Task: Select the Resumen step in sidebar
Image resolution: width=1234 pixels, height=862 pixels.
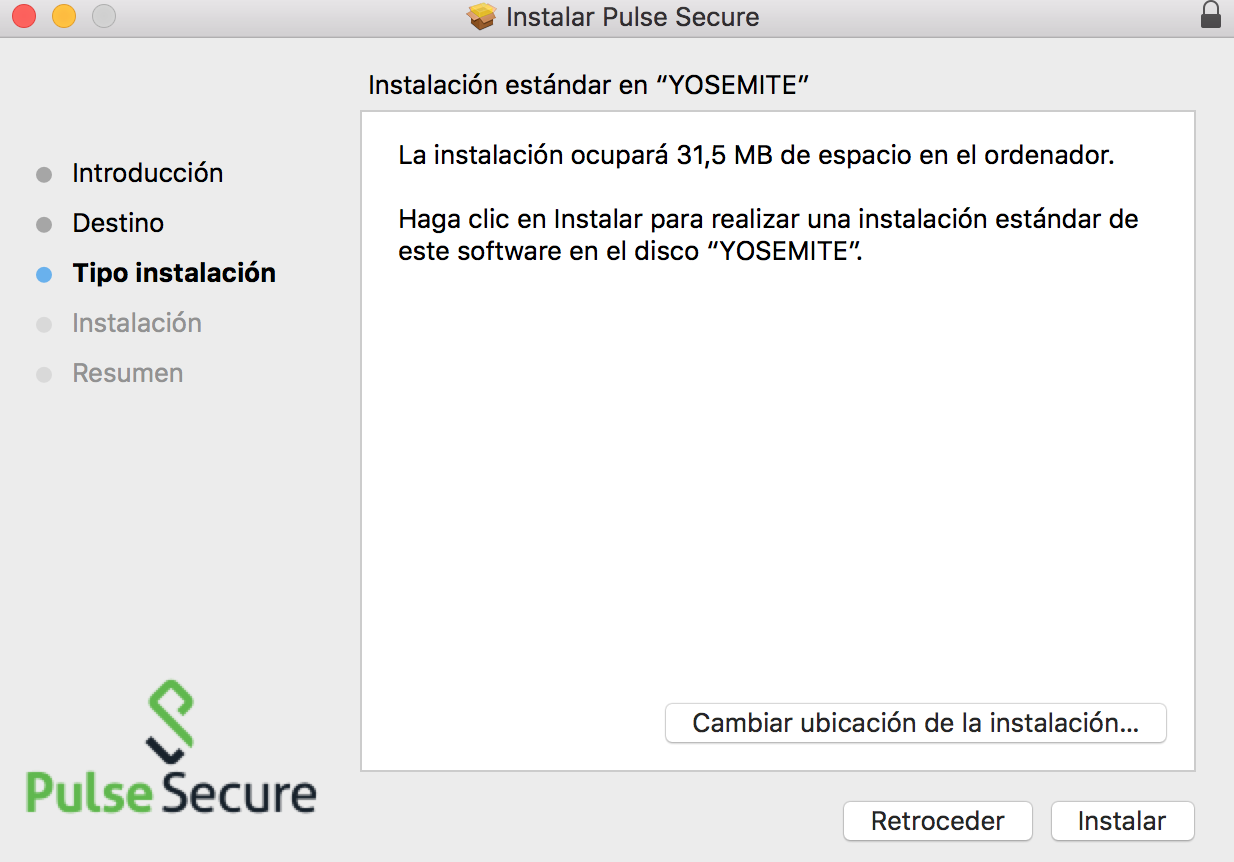Action: point(127,373)
